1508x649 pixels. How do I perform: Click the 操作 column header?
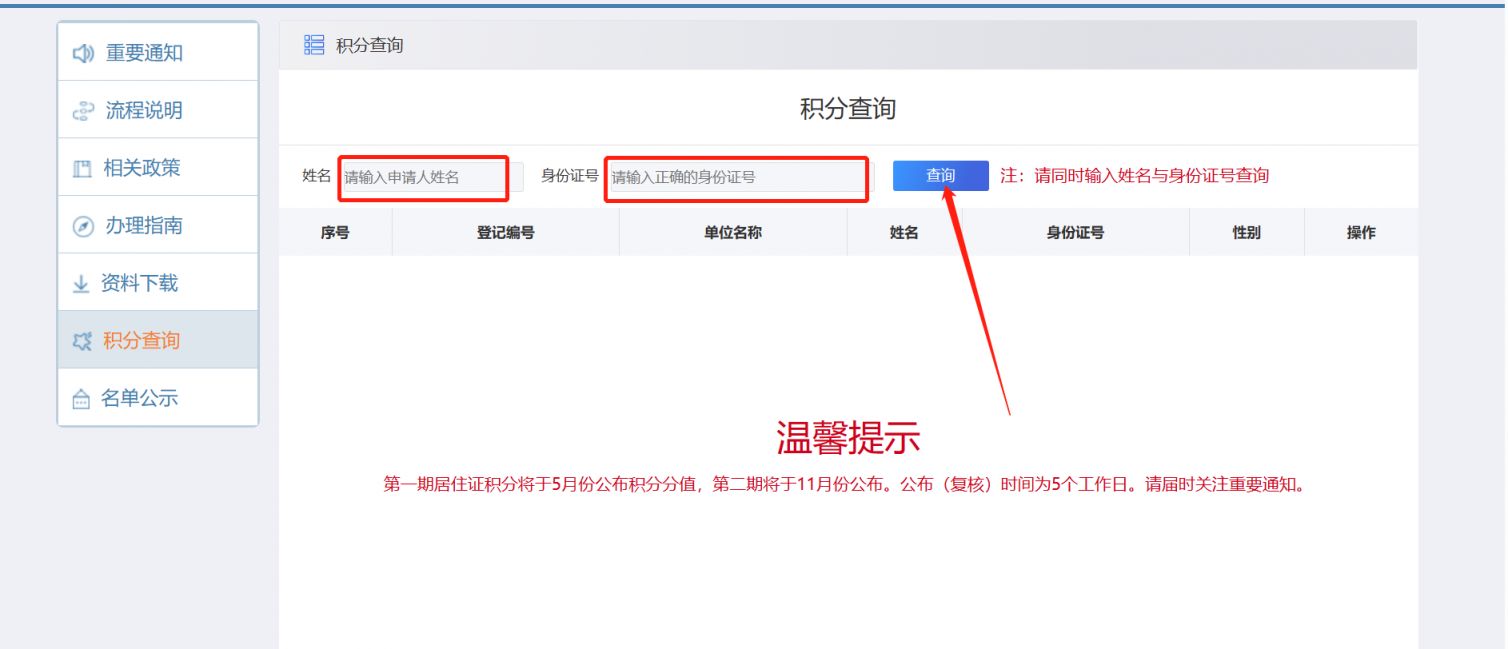pyautogui.click(x=1360, y=233)
